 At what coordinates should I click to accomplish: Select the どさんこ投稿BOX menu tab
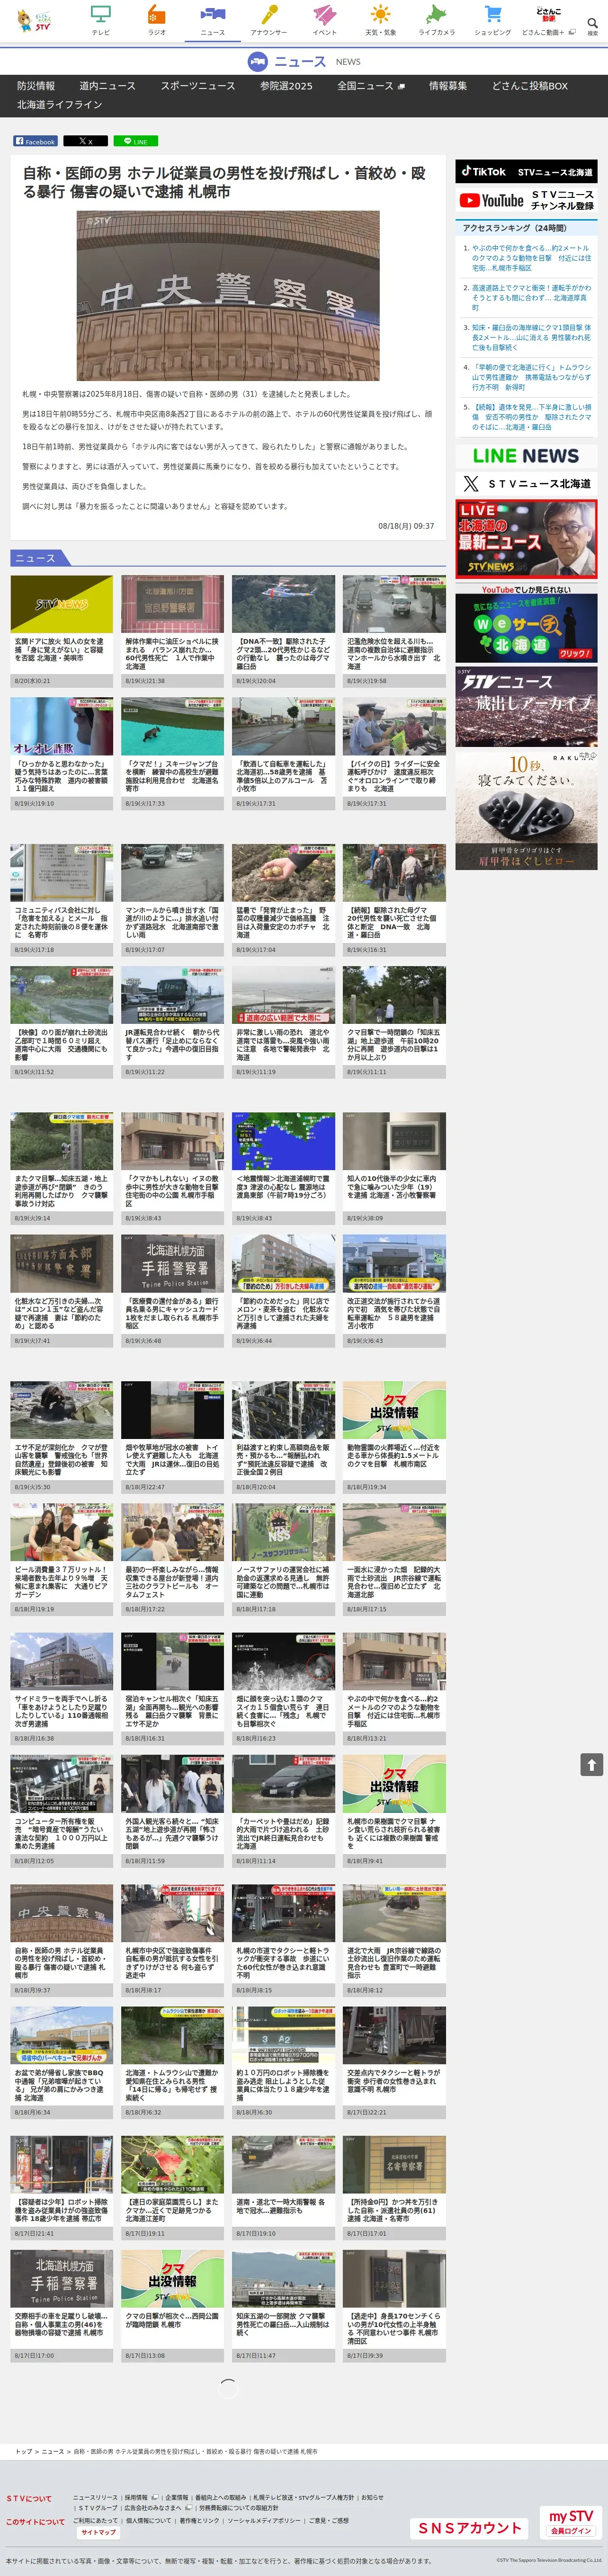(x=529, y=86)
